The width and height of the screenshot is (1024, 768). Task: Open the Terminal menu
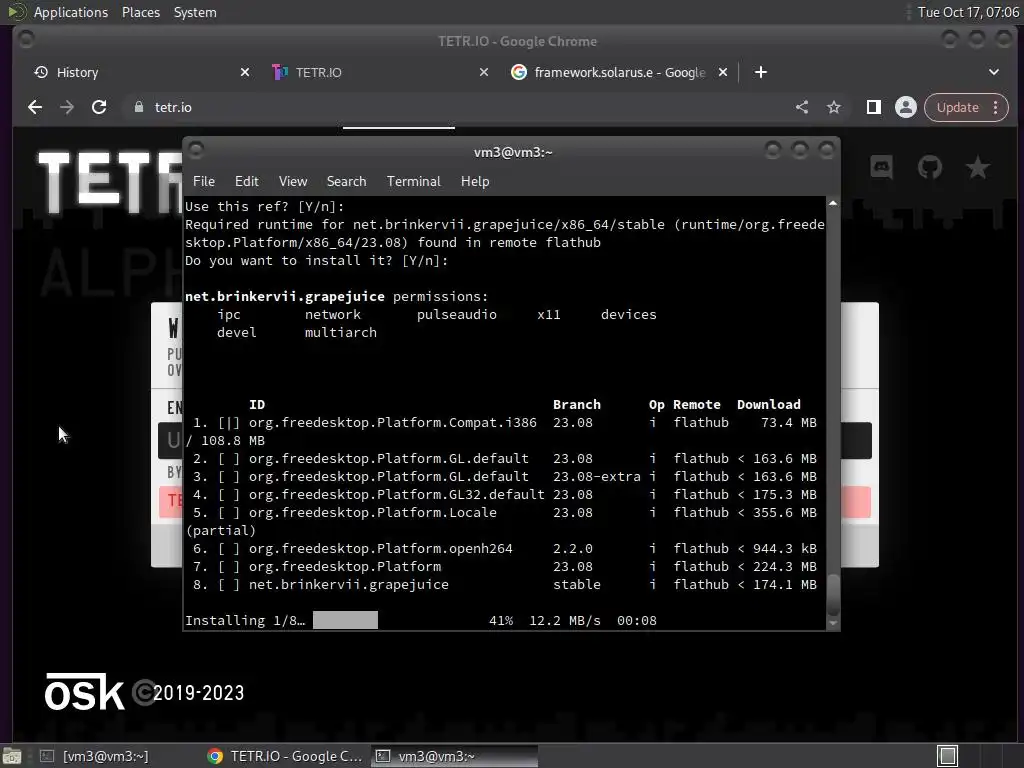coord(413,182)
